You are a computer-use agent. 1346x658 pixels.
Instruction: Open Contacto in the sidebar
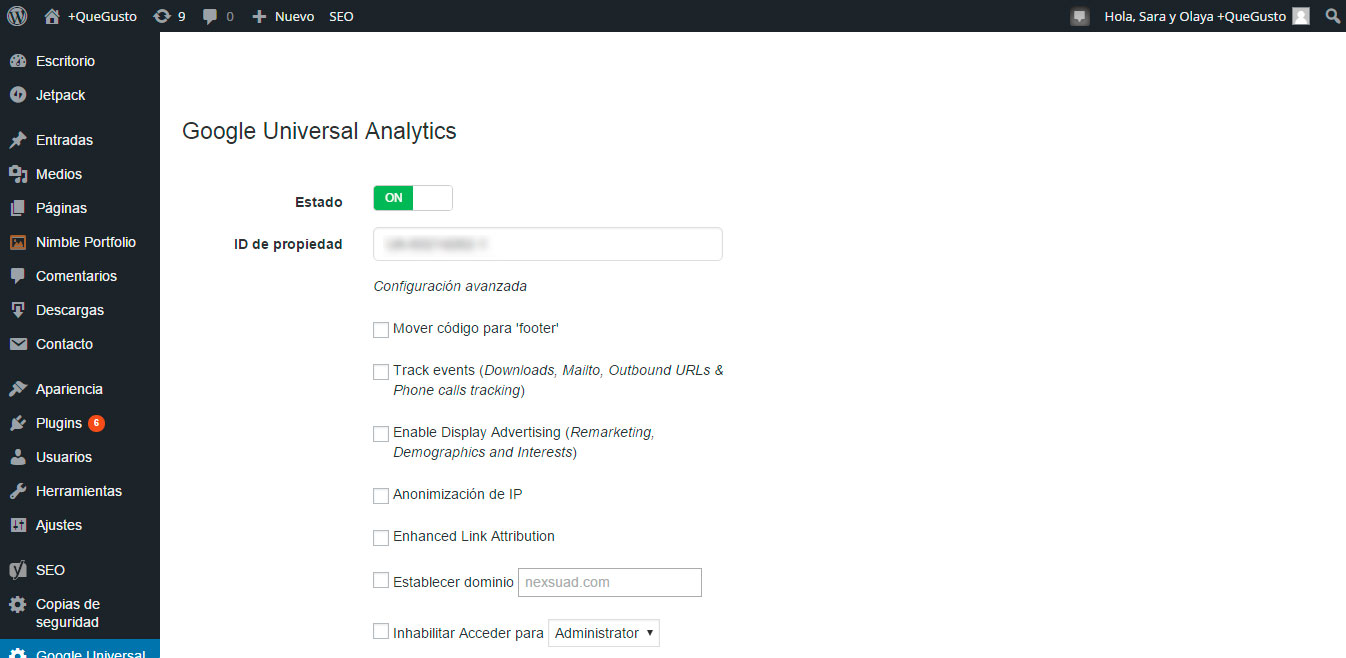pos(64,344)
